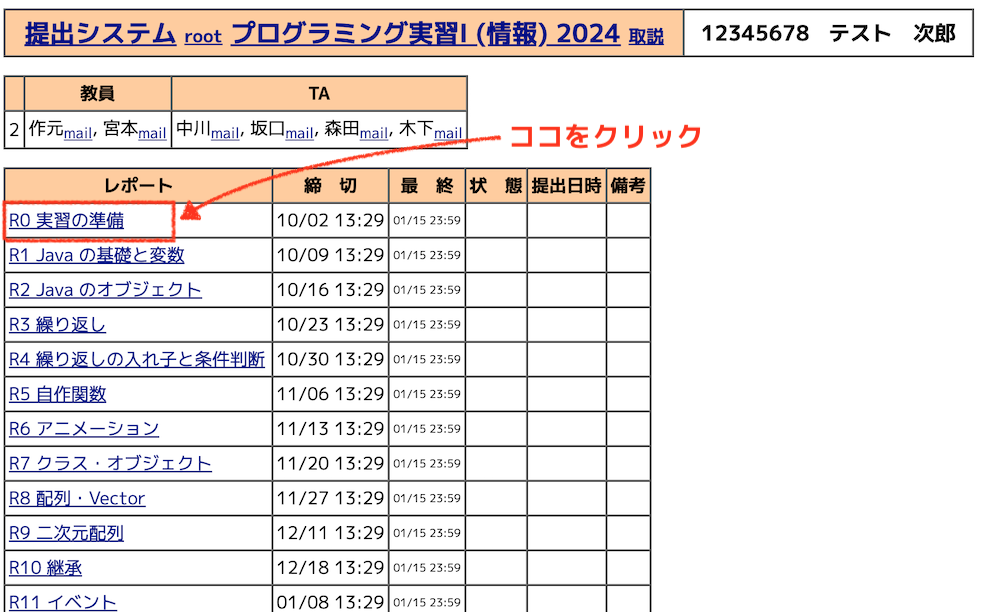Email TA 森田 via mail link
Viewport: 1000px width, 612px height.
(x=374, y=133)
